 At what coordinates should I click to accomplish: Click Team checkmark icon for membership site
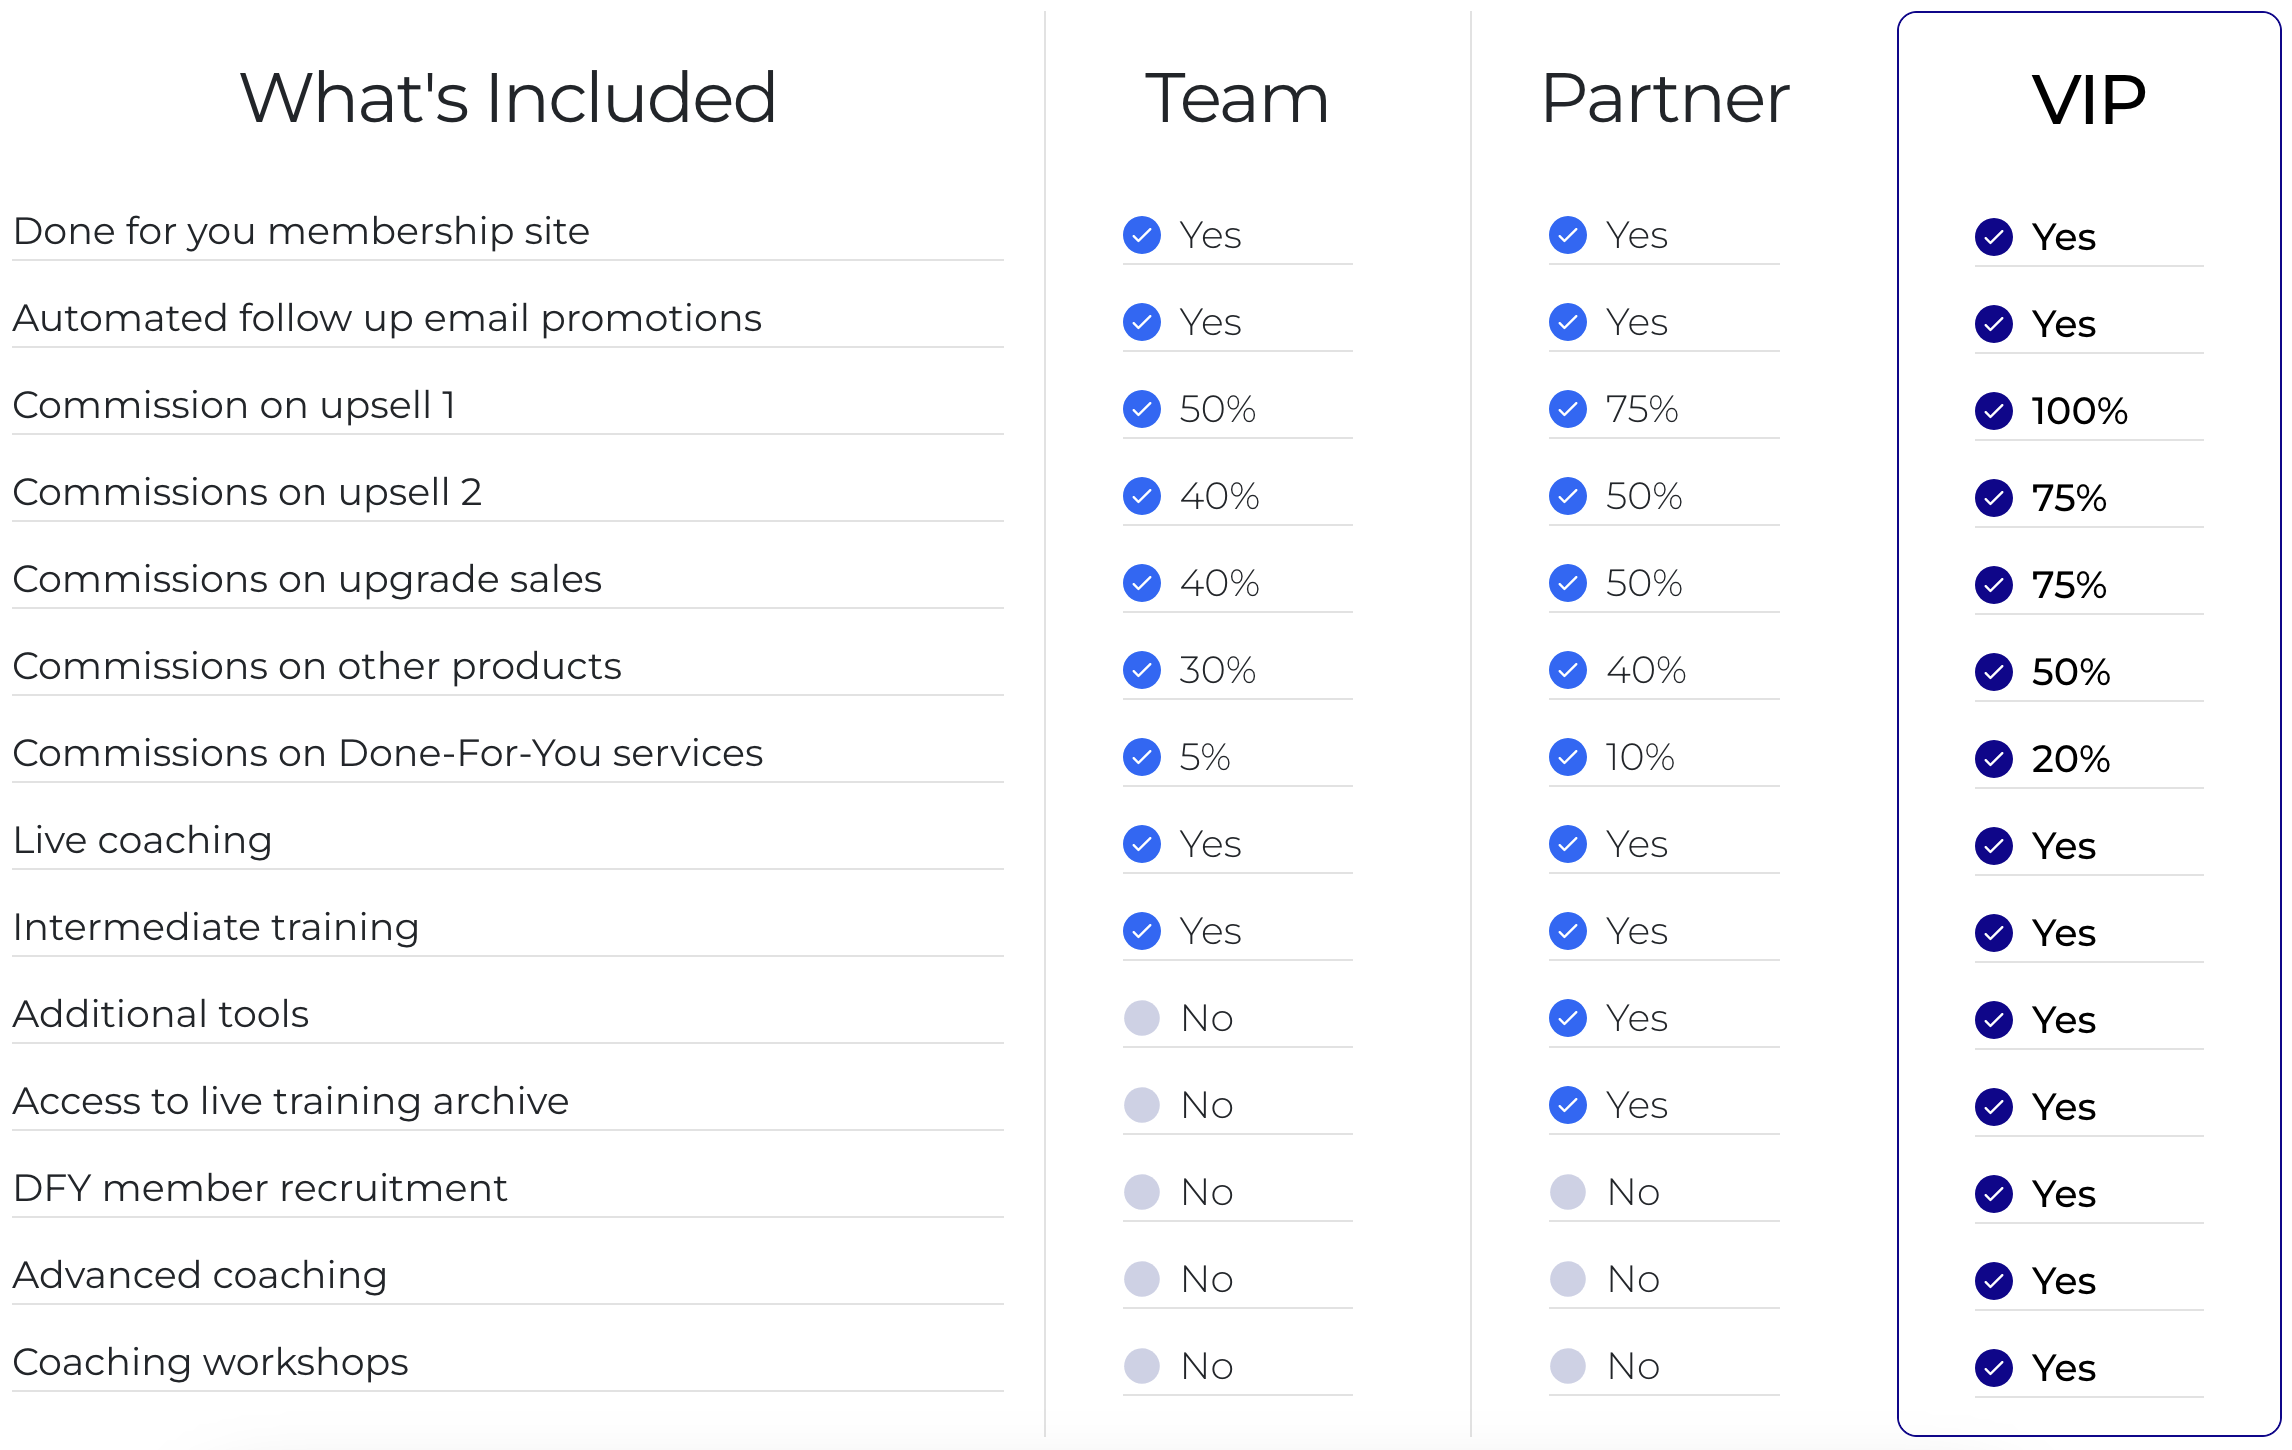tap(1141, 235)
